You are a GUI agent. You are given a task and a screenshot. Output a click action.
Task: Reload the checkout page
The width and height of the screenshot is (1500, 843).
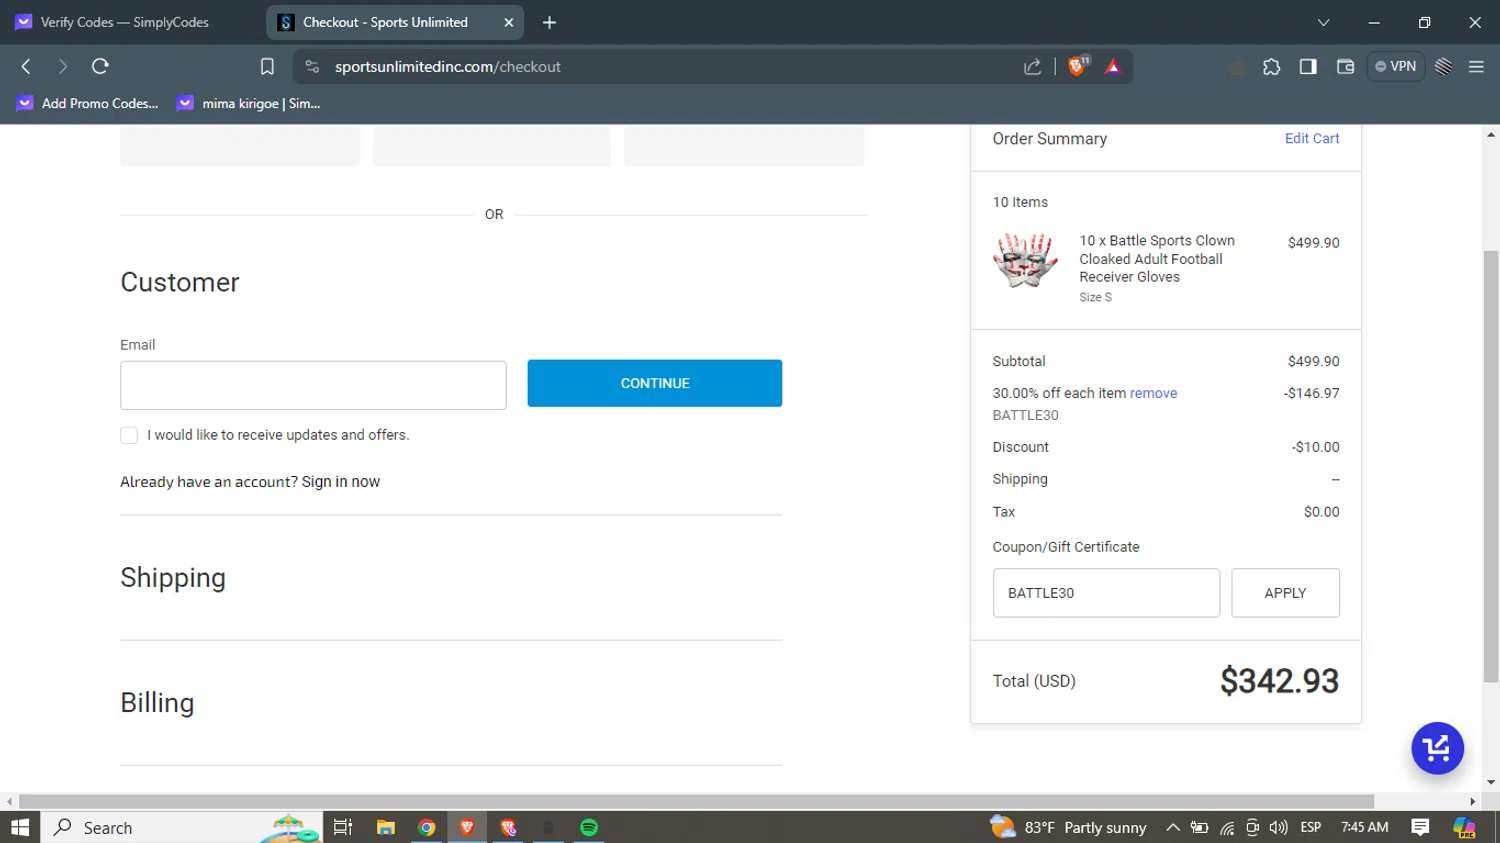point(100,67)
